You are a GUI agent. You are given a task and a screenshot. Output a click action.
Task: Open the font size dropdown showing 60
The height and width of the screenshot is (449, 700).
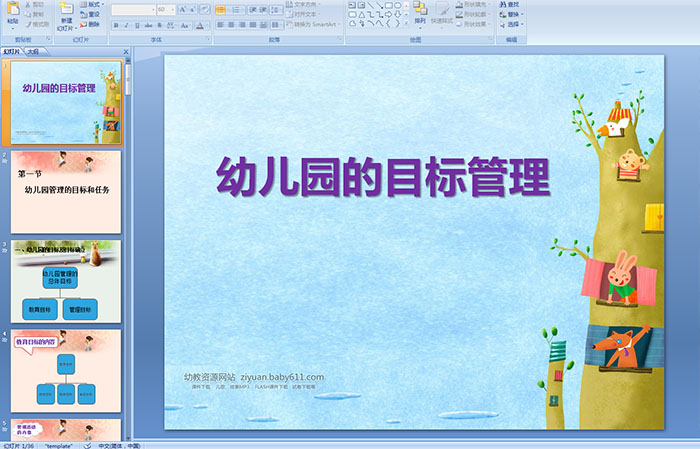pos(166,9)
